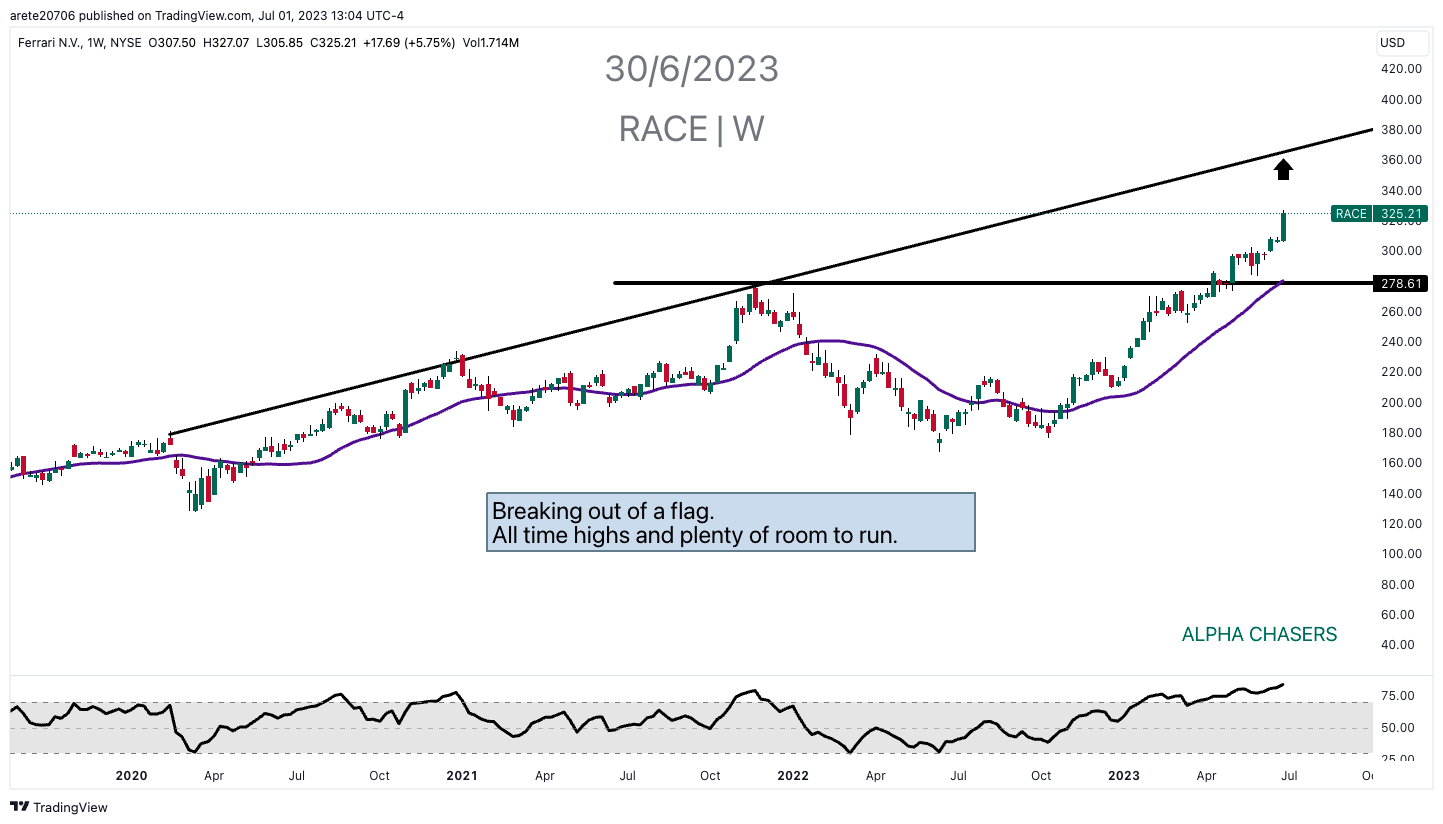This screenshot has width=1443, height=824.
Task: Click the 400.00 price axis label
Action: (1401, 99)
